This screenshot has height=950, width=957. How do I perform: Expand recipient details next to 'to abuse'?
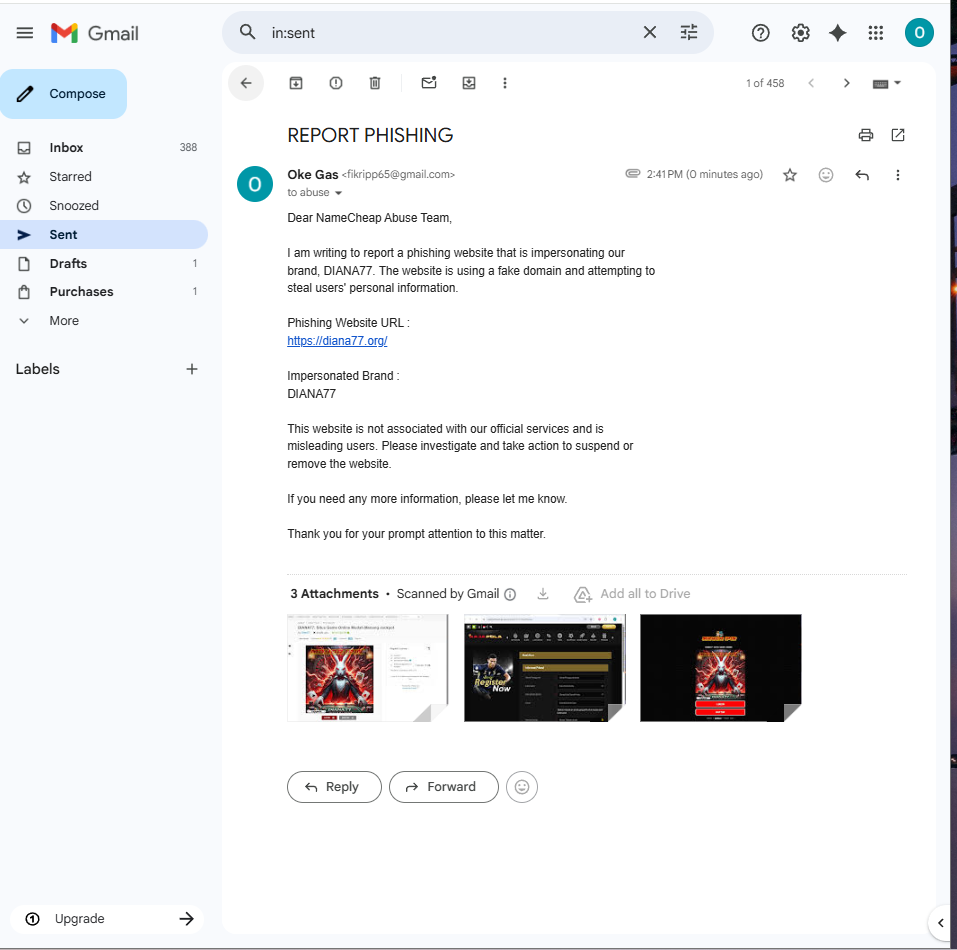coord(338,193)
